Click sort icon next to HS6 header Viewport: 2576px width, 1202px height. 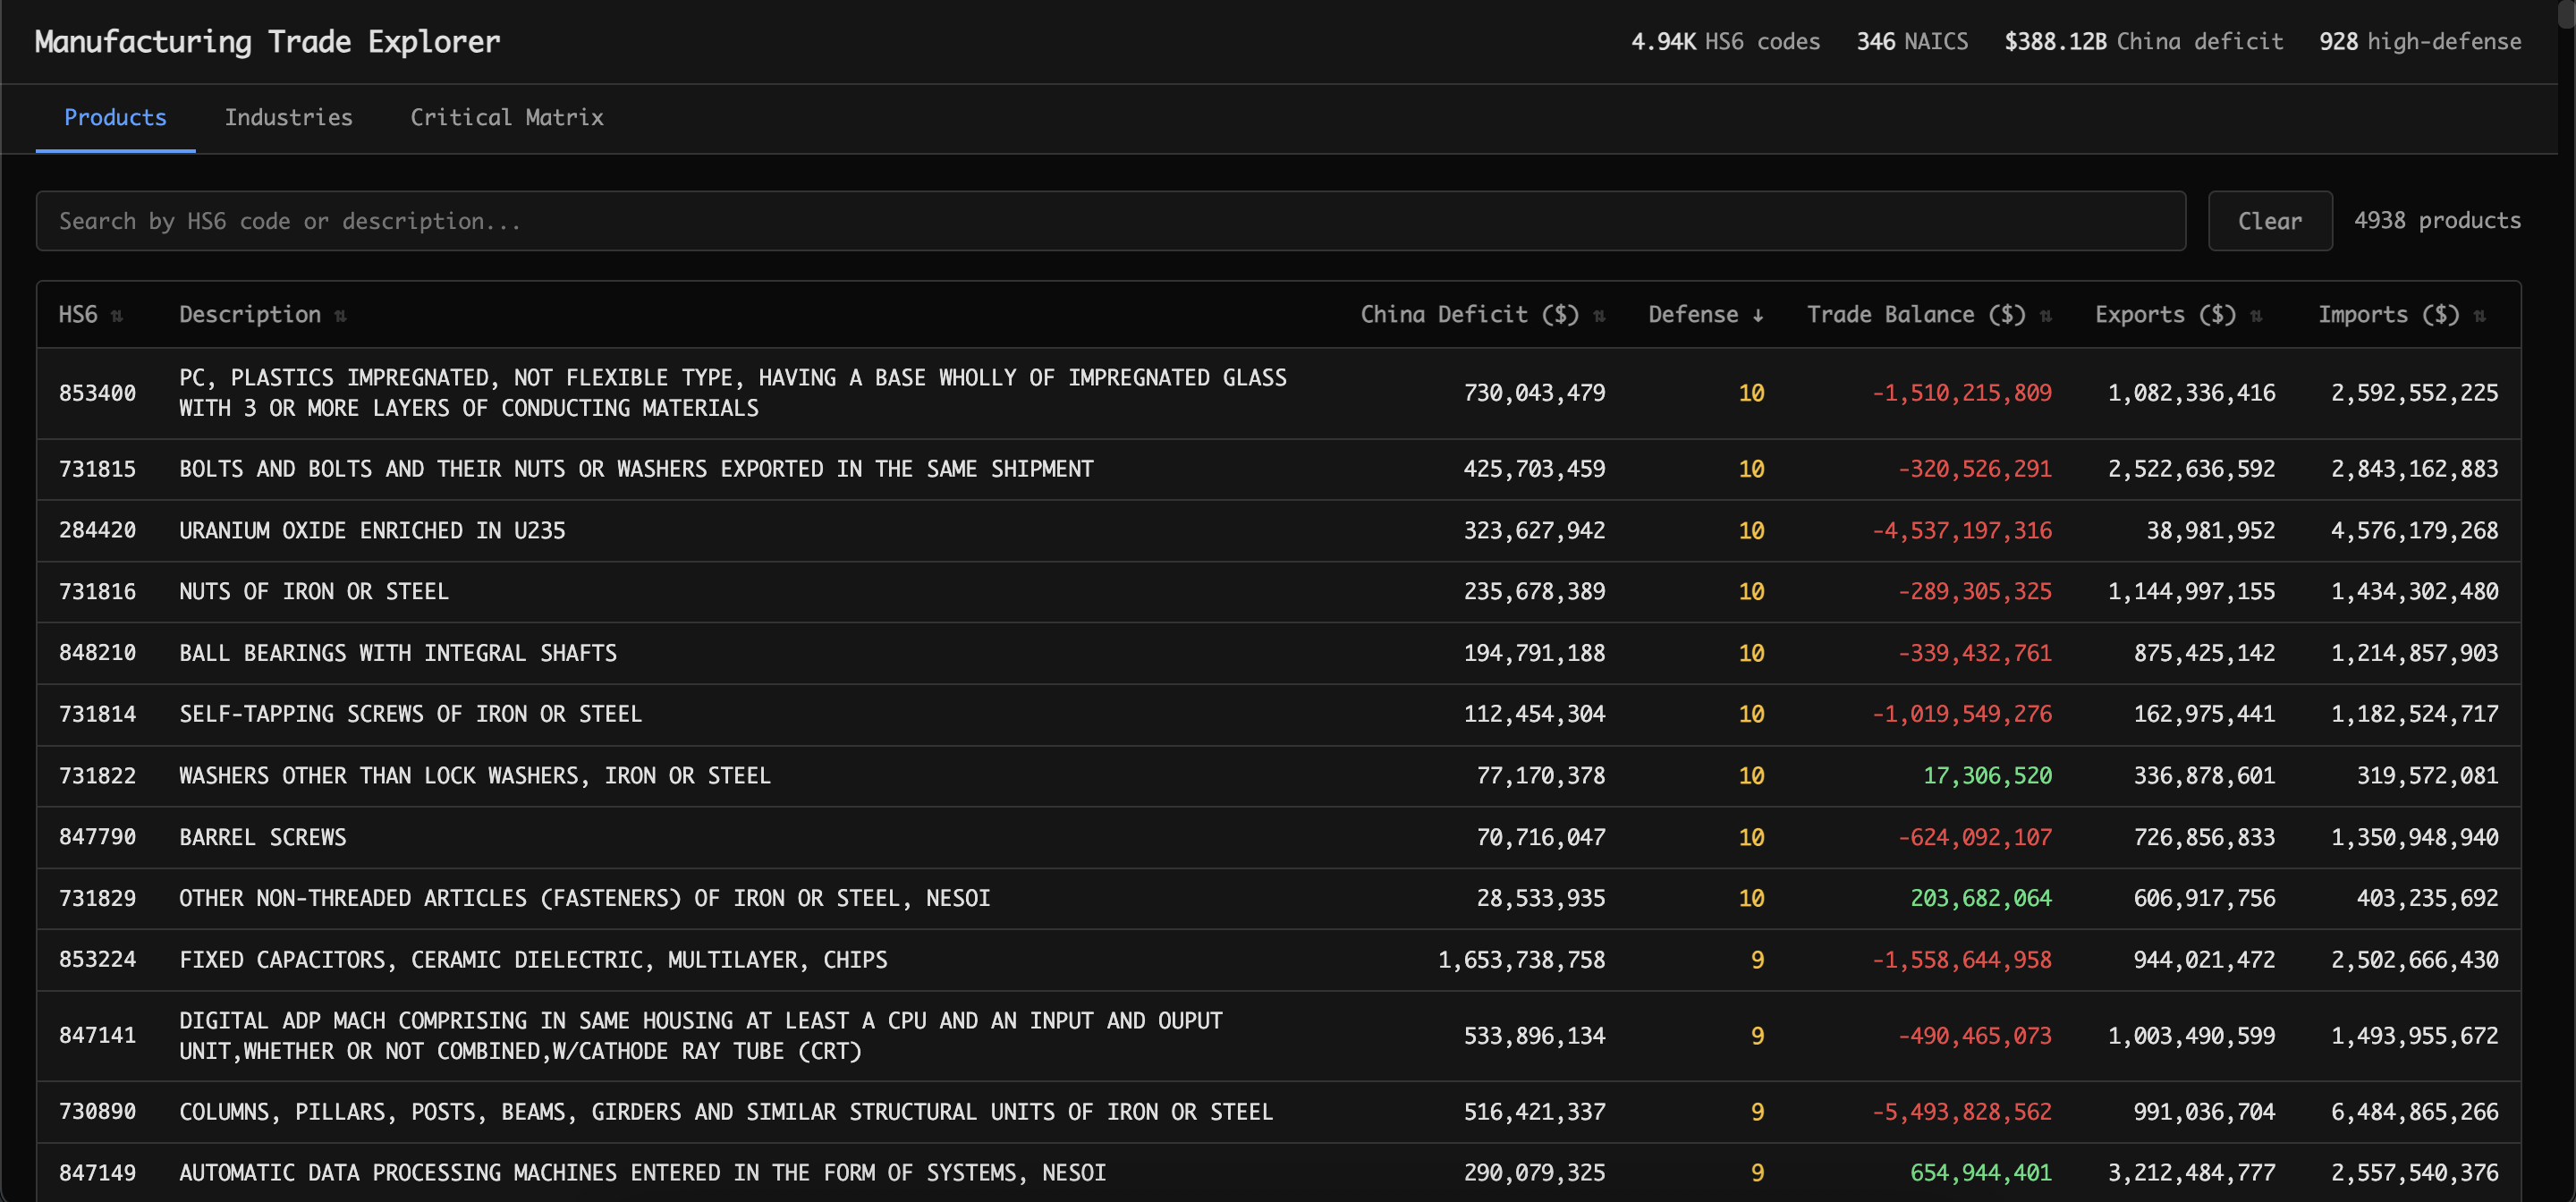117,316
